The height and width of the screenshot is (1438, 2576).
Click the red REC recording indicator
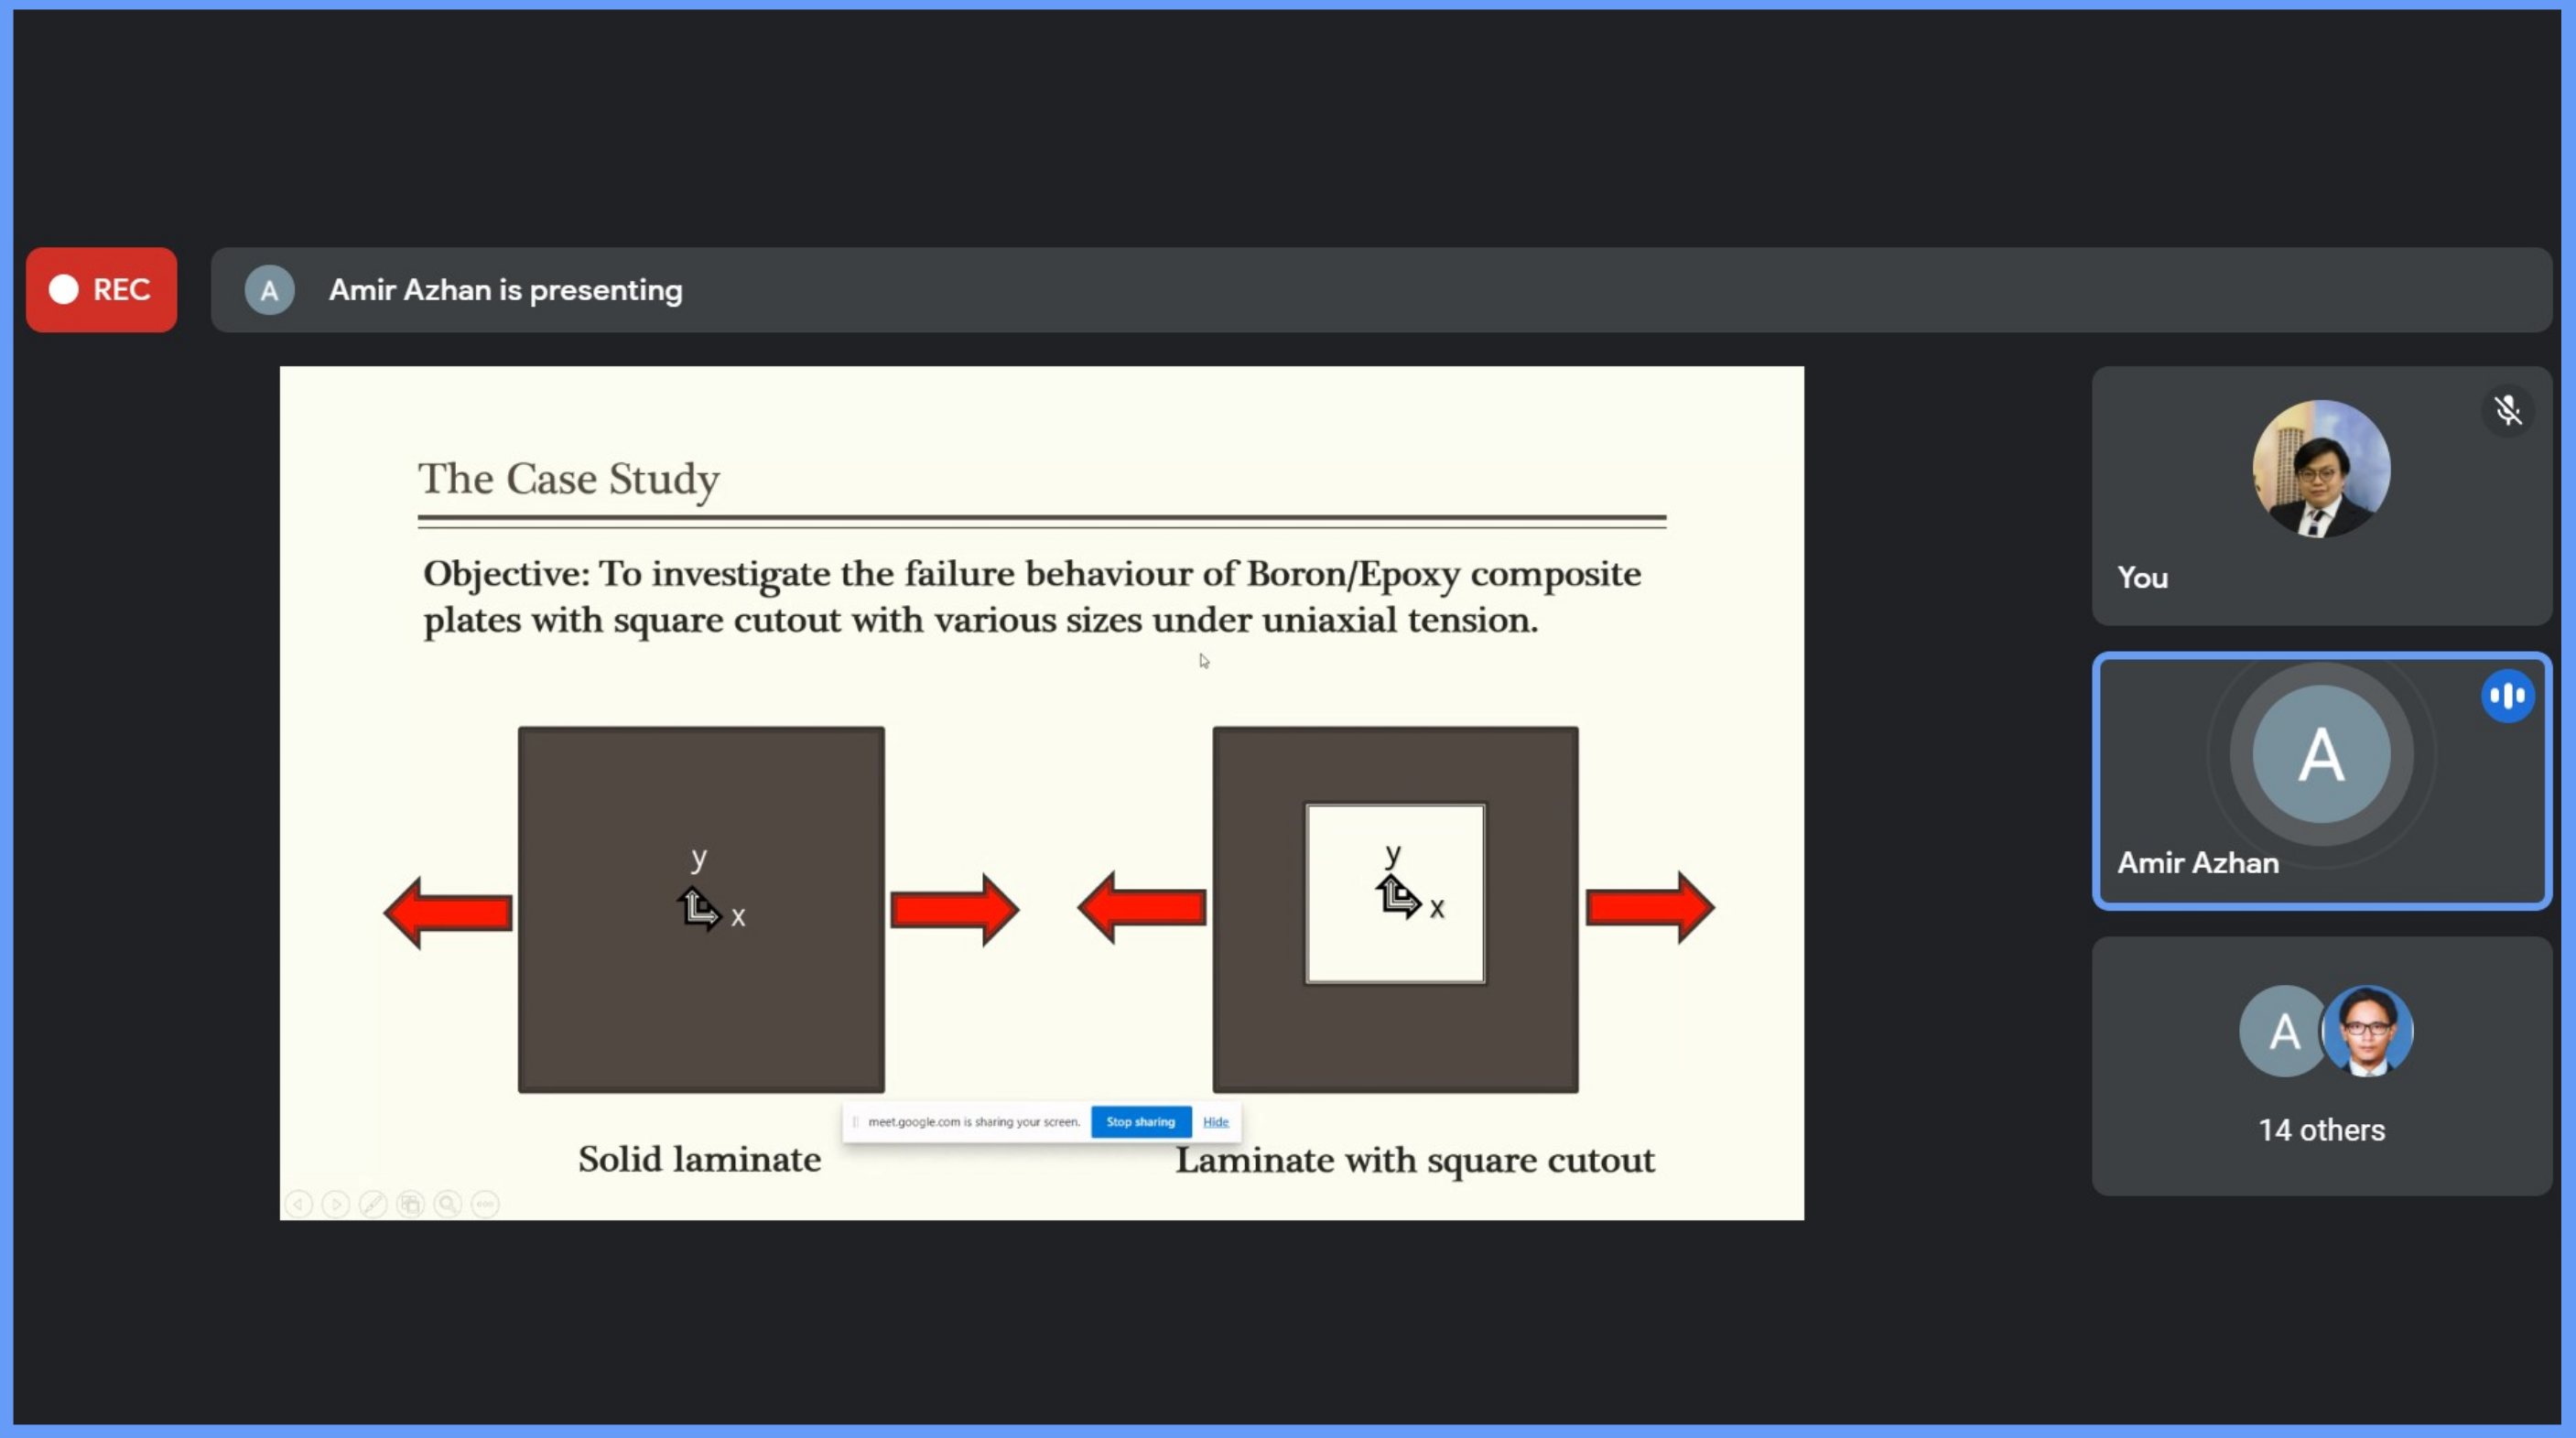click(x=101, y=290)
